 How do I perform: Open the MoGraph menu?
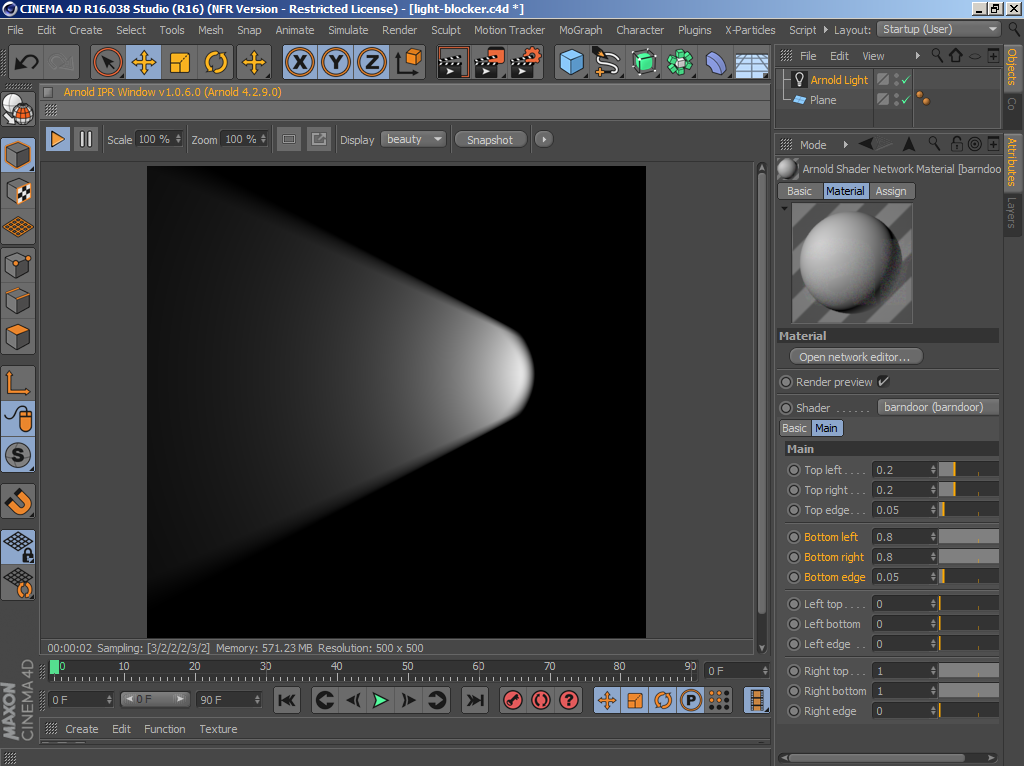[x=580, y=30]
